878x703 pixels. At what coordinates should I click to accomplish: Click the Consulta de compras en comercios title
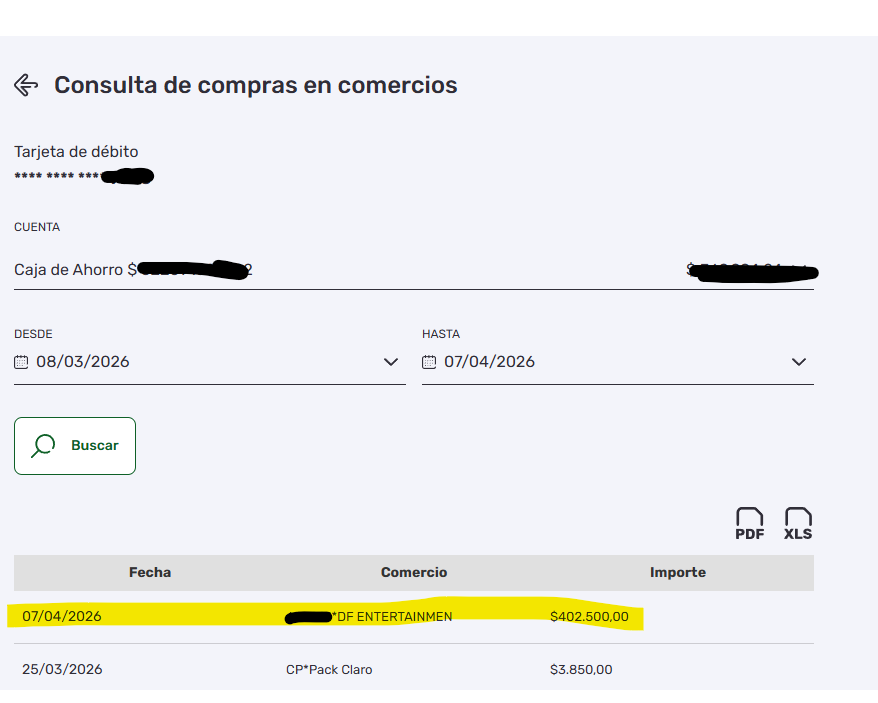pyautogui.click(x=256, y=85)
